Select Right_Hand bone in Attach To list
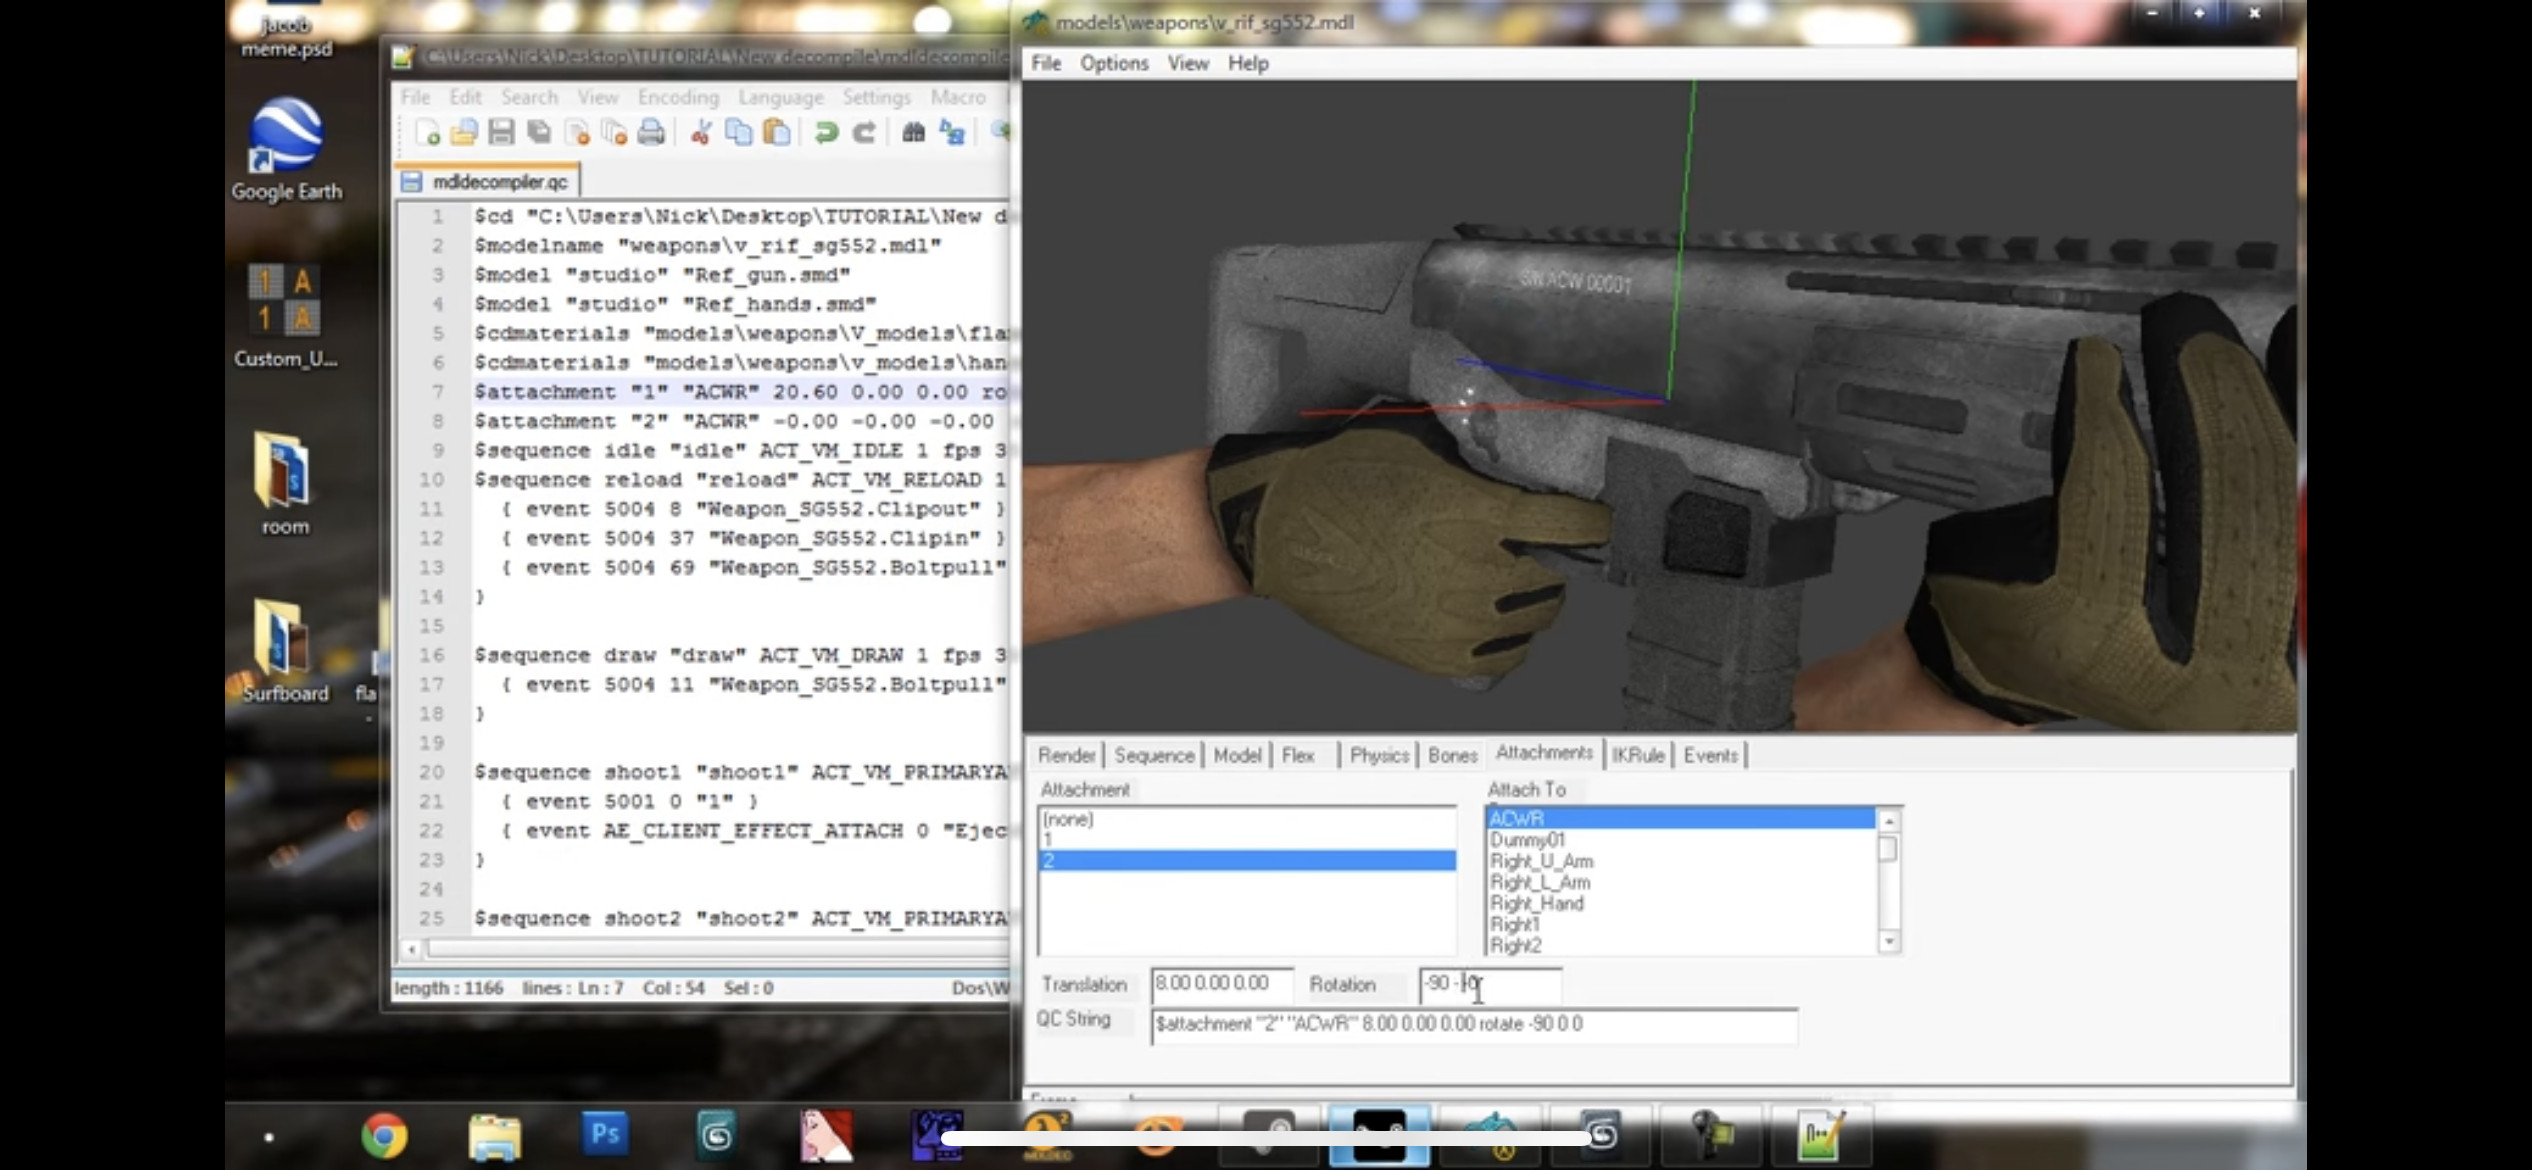Viewport: 2532px width, 1170px height. tap(1680, 903)
